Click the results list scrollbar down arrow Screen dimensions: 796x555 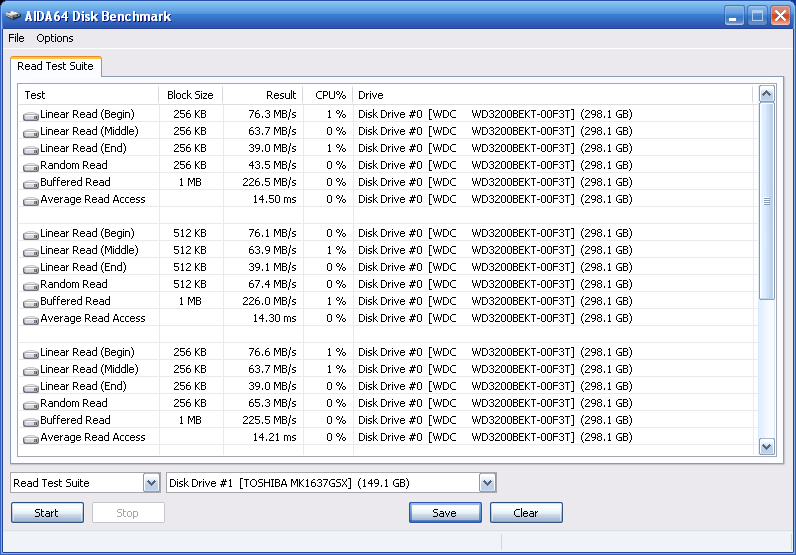[x=767, y=447]
